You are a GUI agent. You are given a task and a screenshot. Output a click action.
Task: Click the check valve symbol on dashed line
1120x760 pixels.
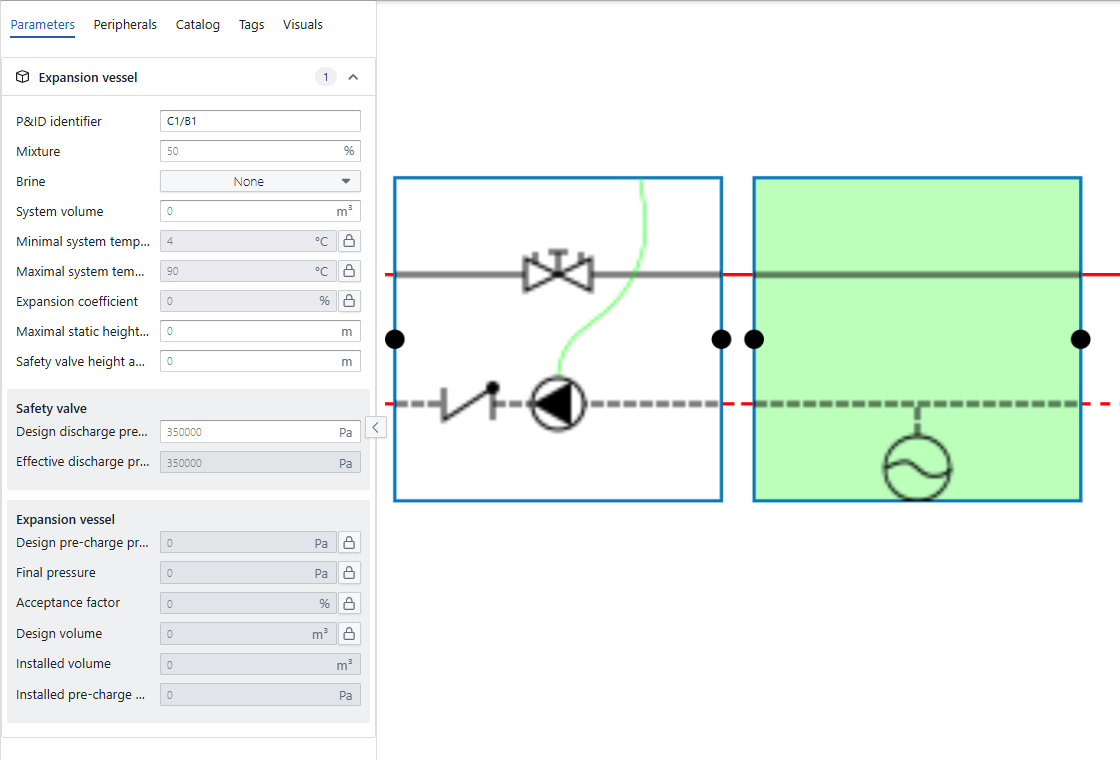(469, 402)
